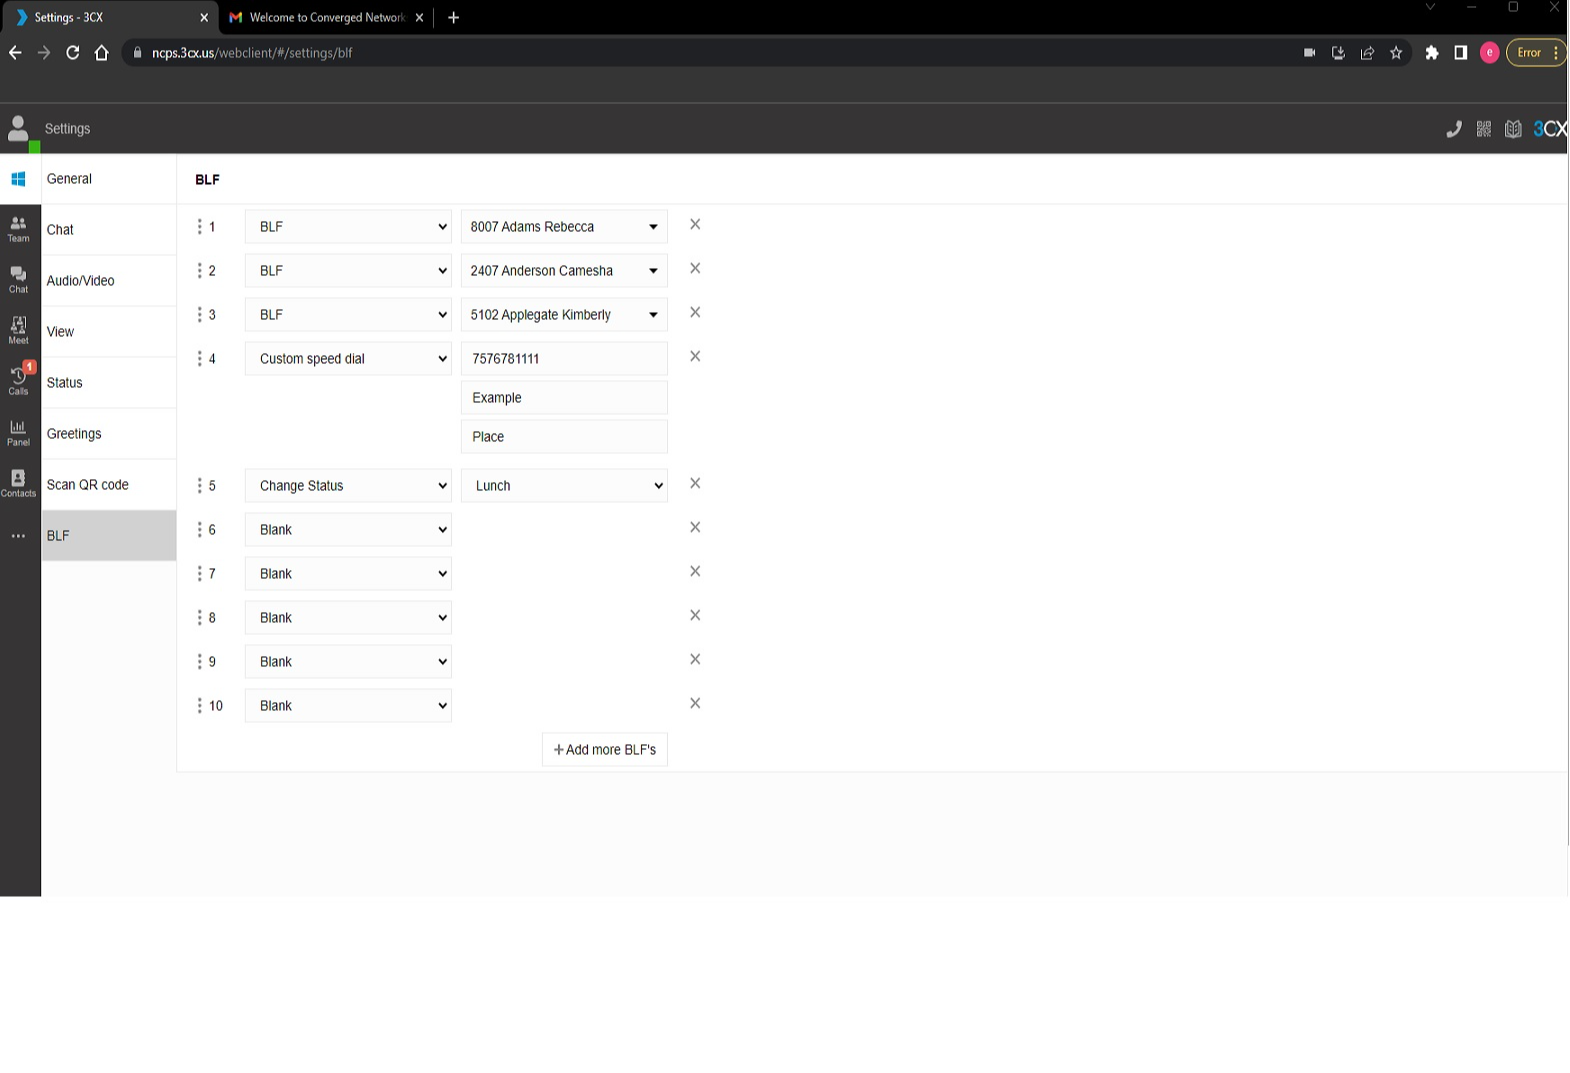Open the 2407 Anderson Camesha dropdown
This screenshot has width=1570, height=1073.
tap(564, 271)
